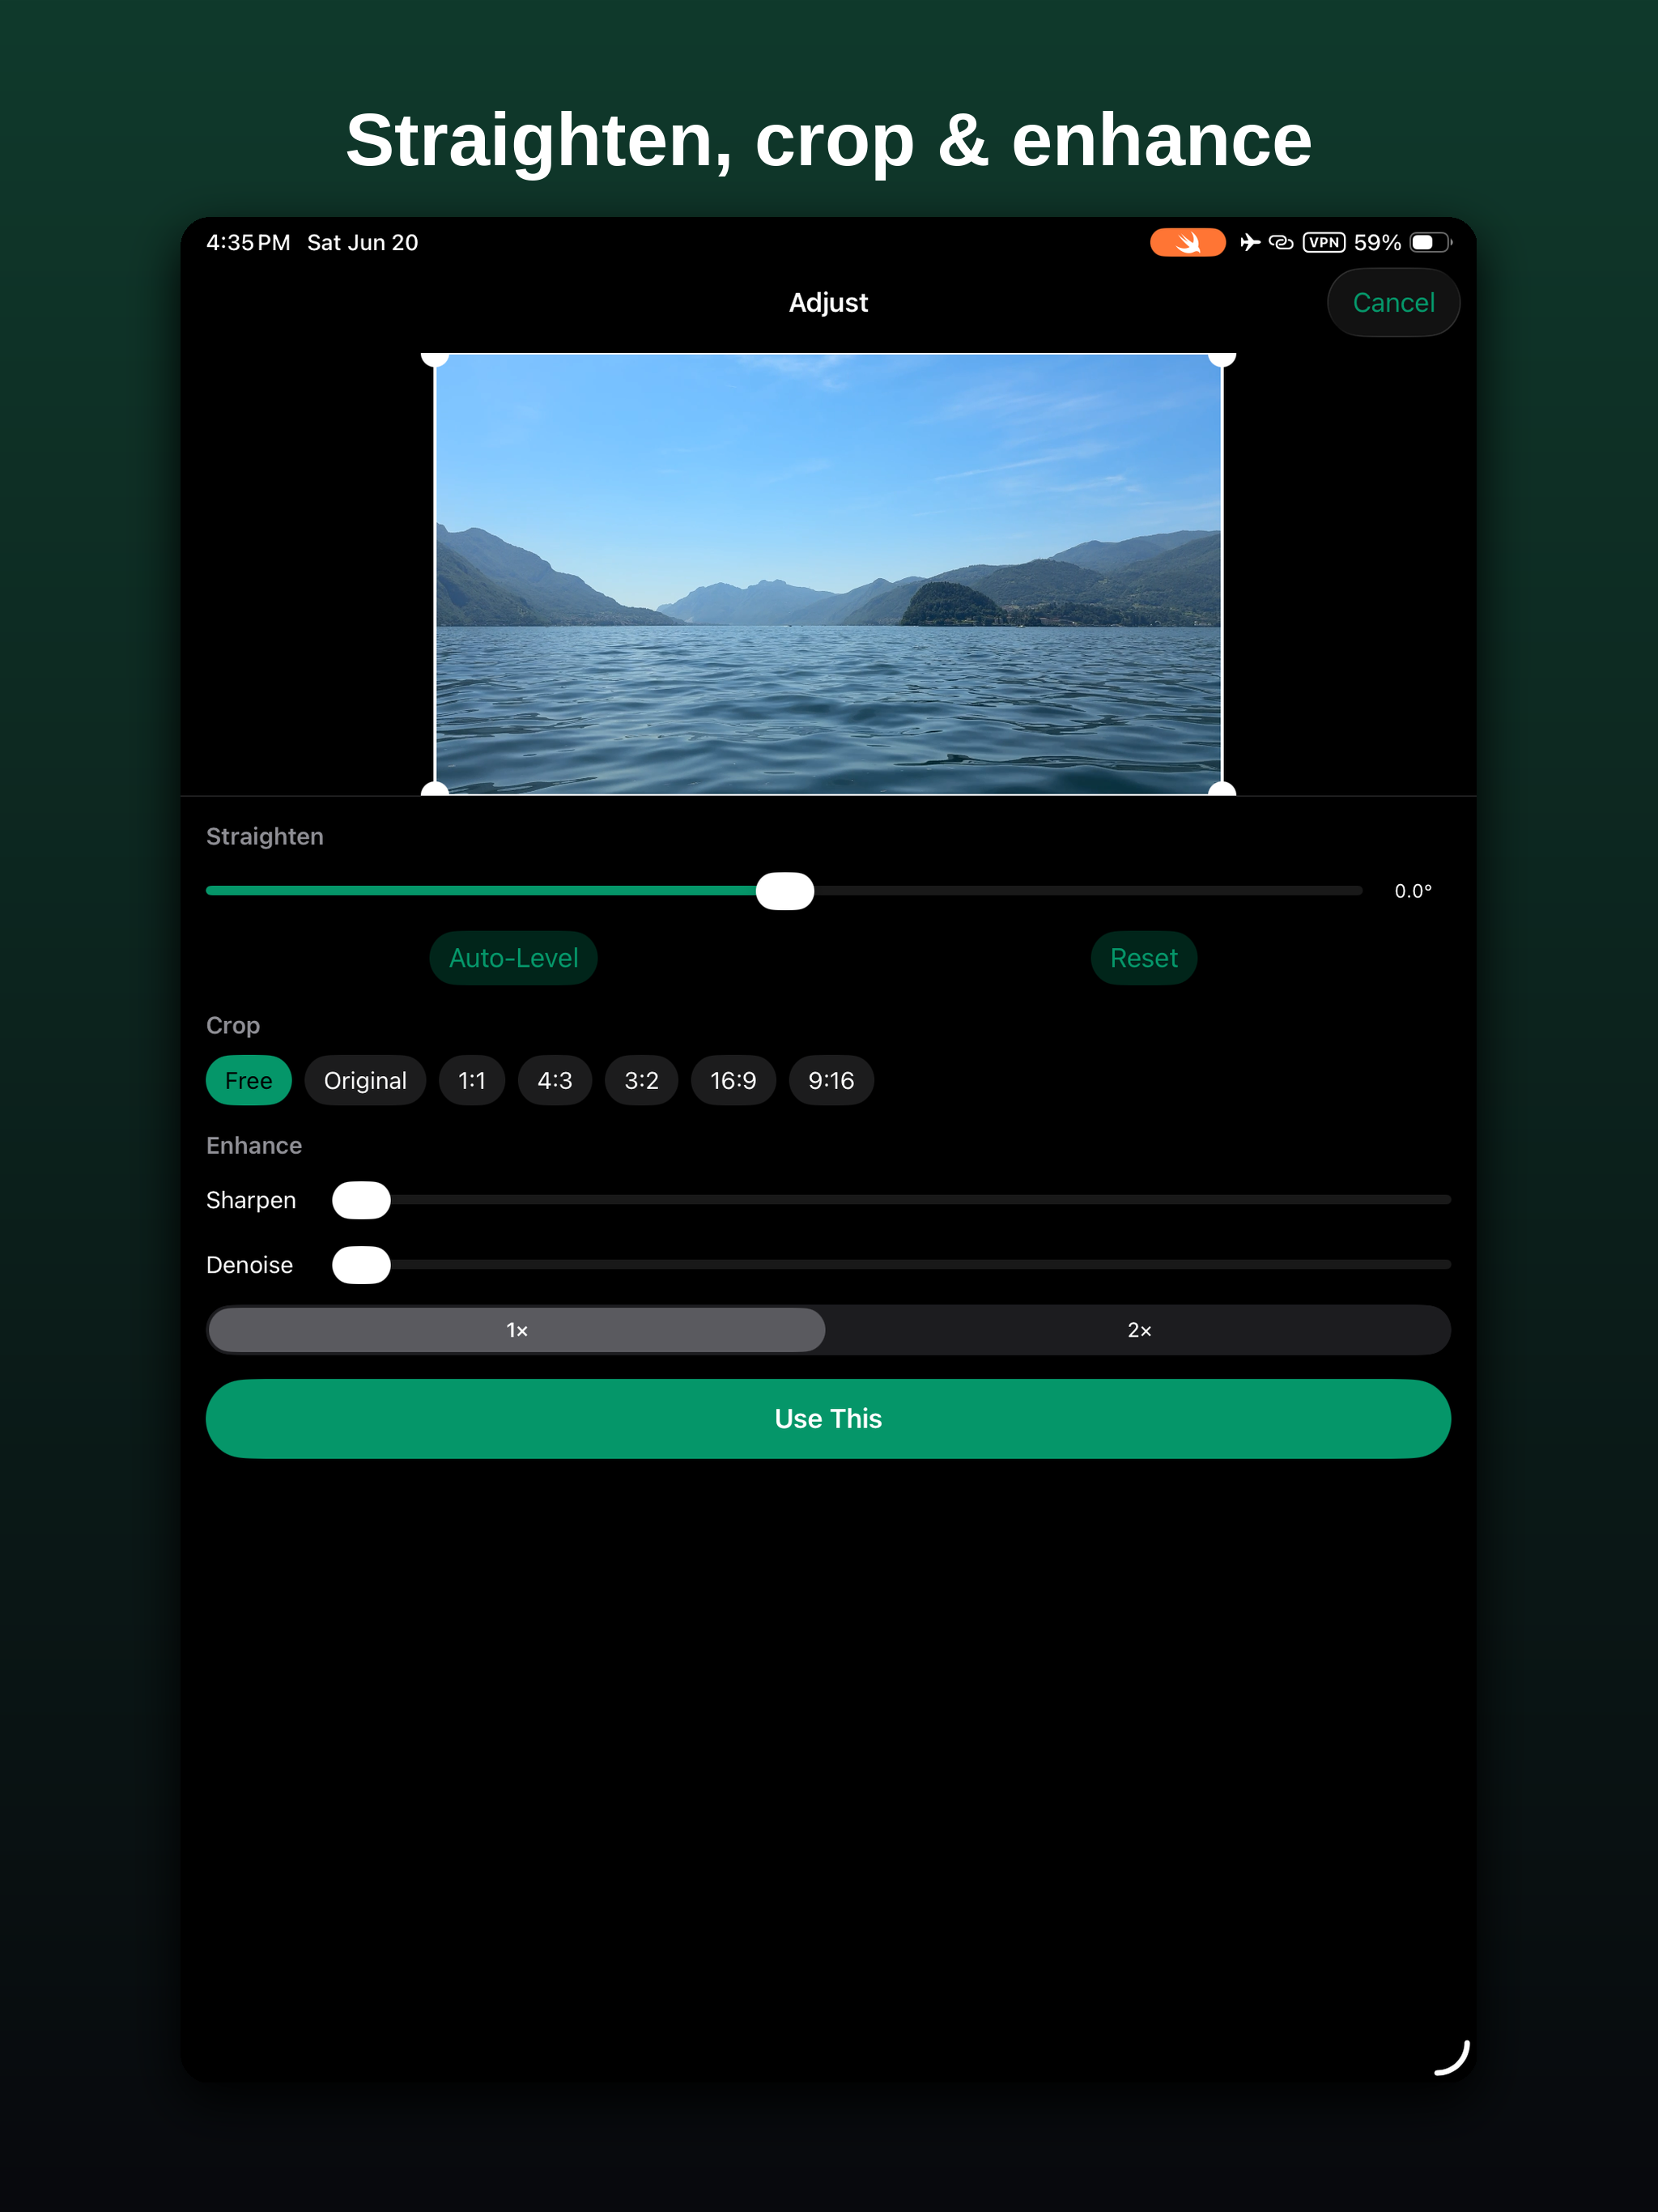
Task: Select the 9:16 crop ratio
Action: click(831, 1080)
